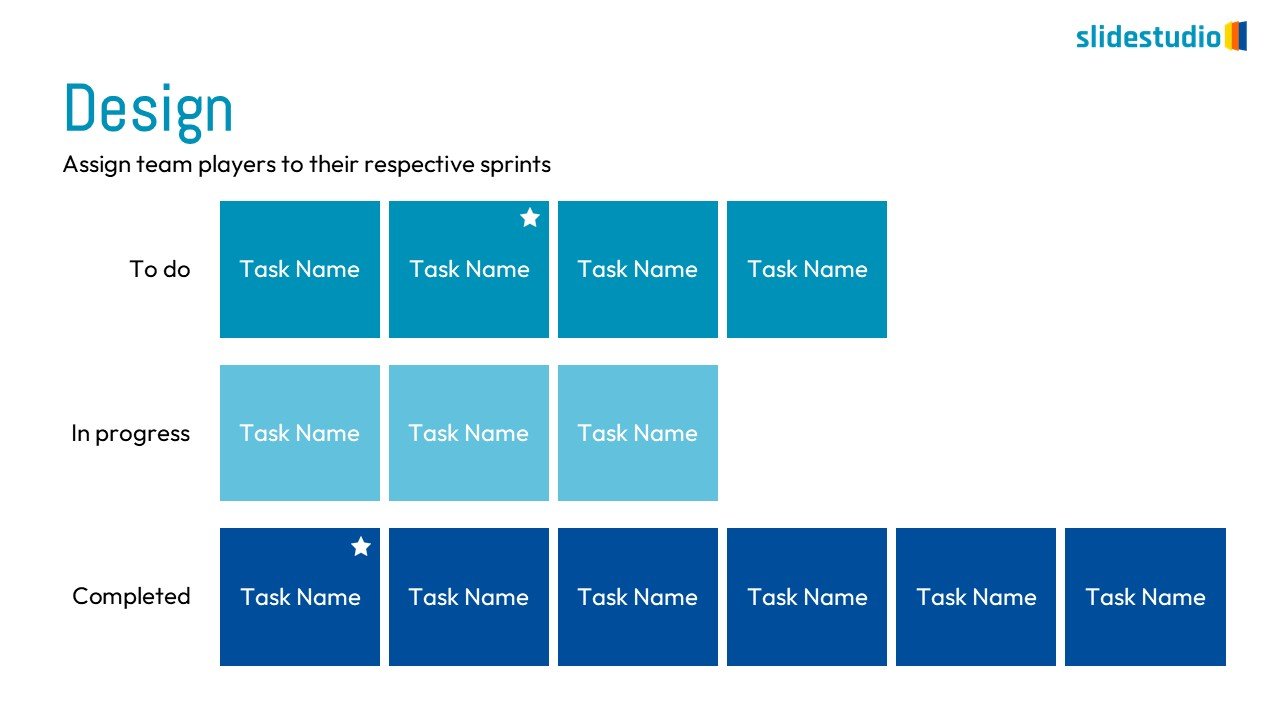Select the Design title heading
The width and height of the screenshot is (1280, 720).
click(x=148, y=109)
